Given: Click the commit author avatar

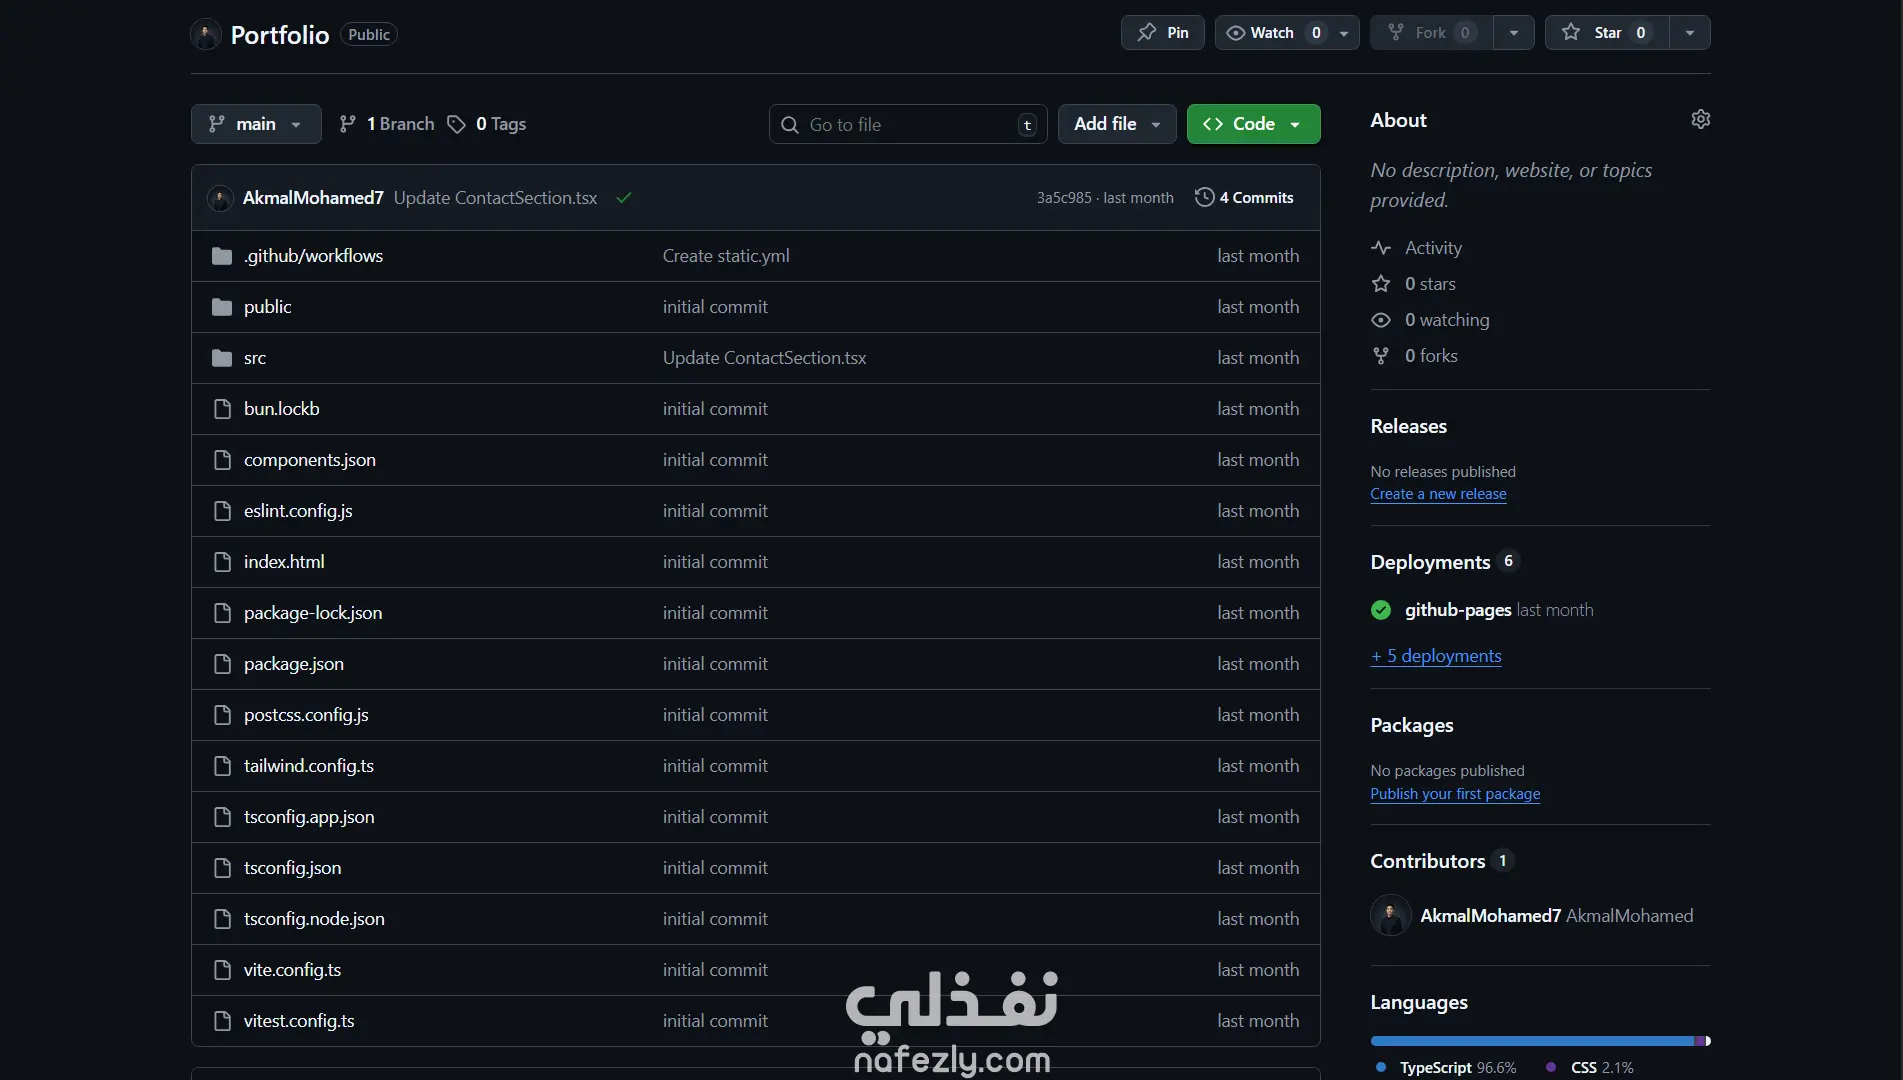Looking at the screenshot, I should (220, 198).
